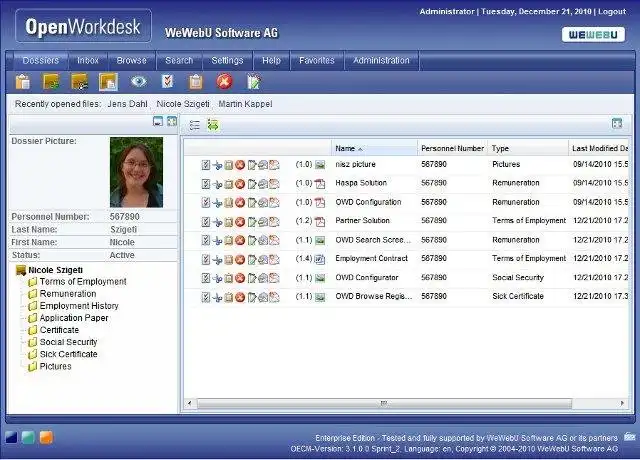
Task: Click the green arrows icon above document table
Action: pos(213,125)
